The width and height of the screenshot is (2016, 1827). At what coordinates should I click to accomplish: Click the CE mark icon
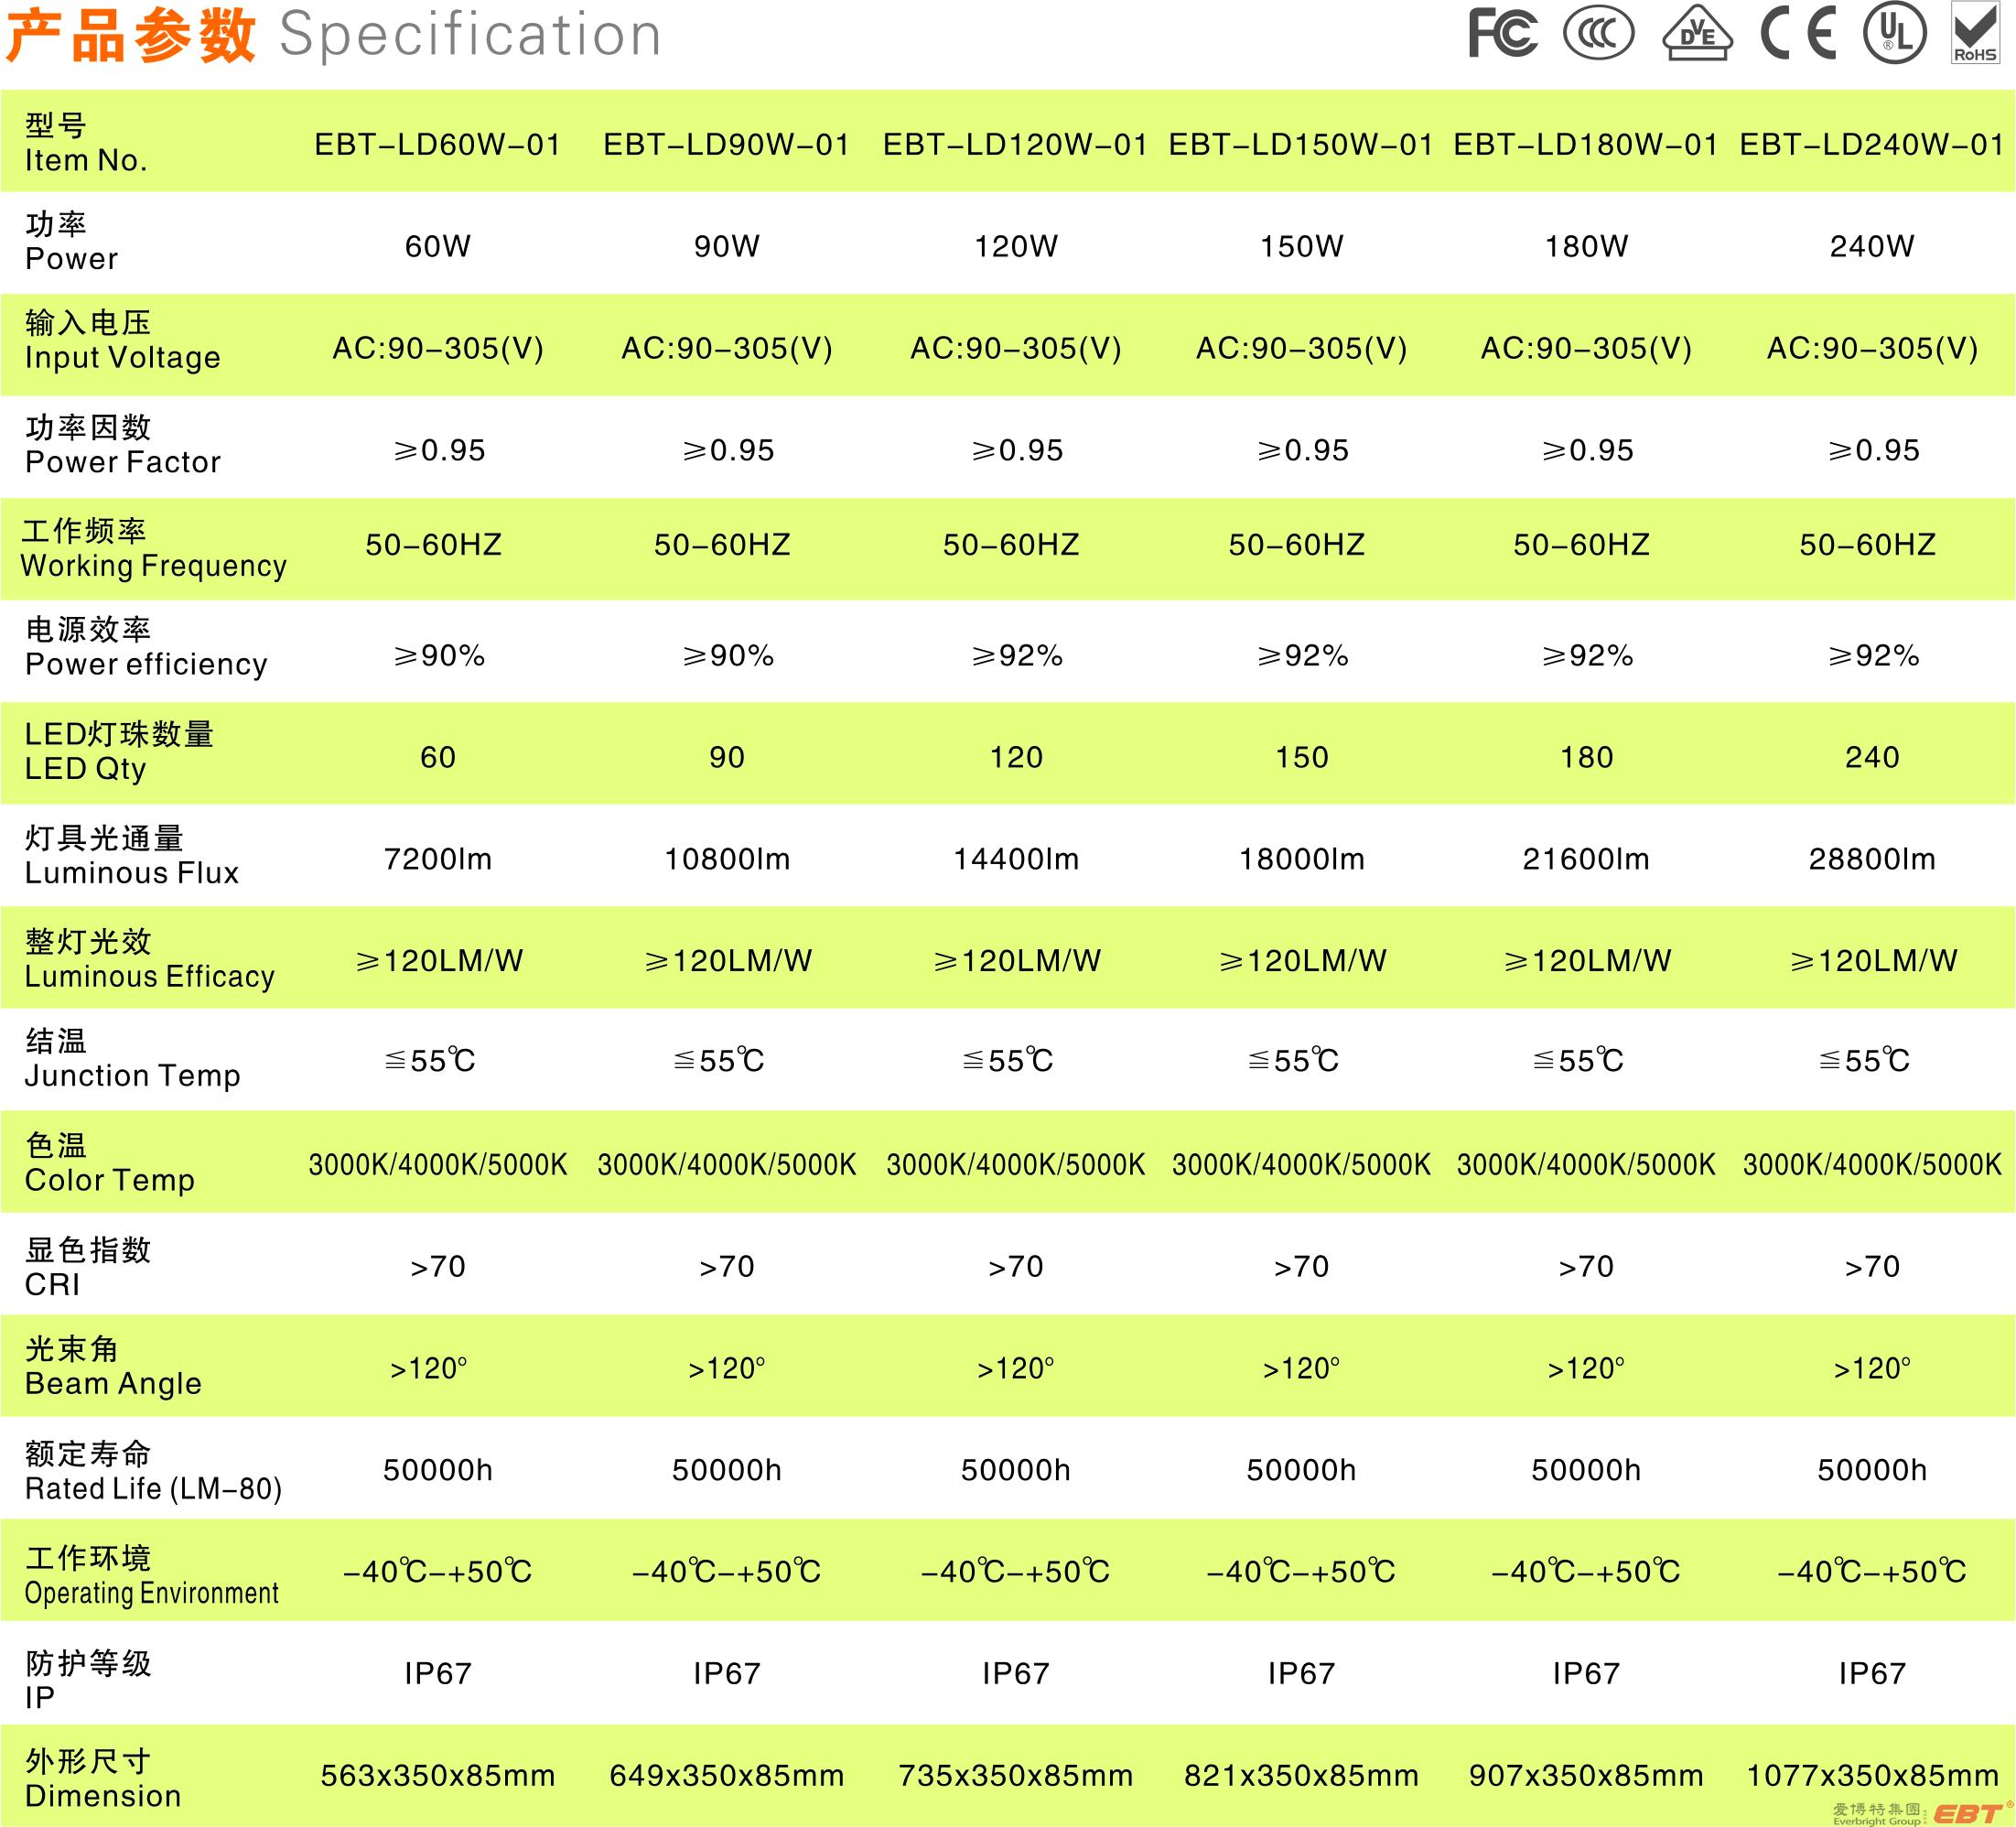tap(1798, 33)
